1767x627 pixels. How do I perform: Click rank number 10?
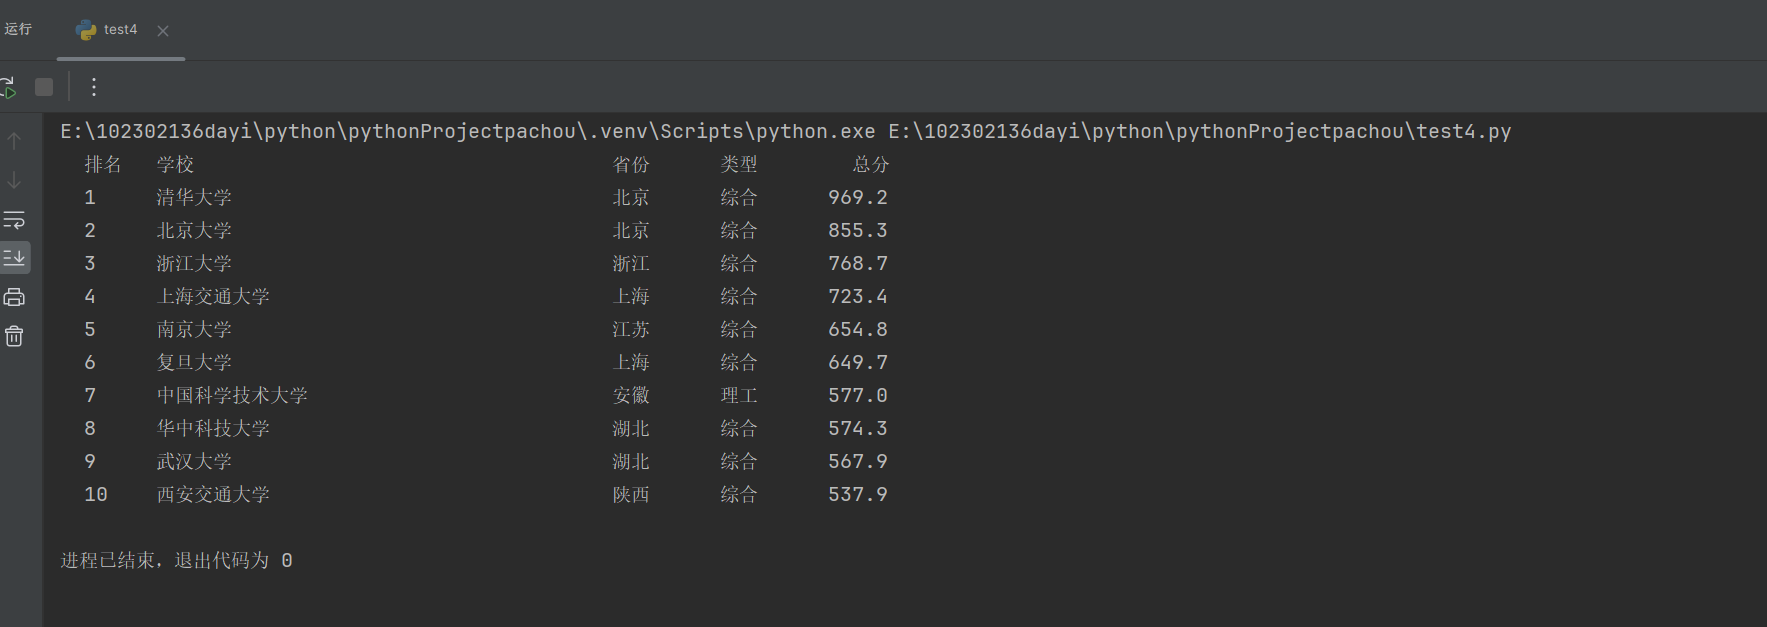(x=96, y=494)
